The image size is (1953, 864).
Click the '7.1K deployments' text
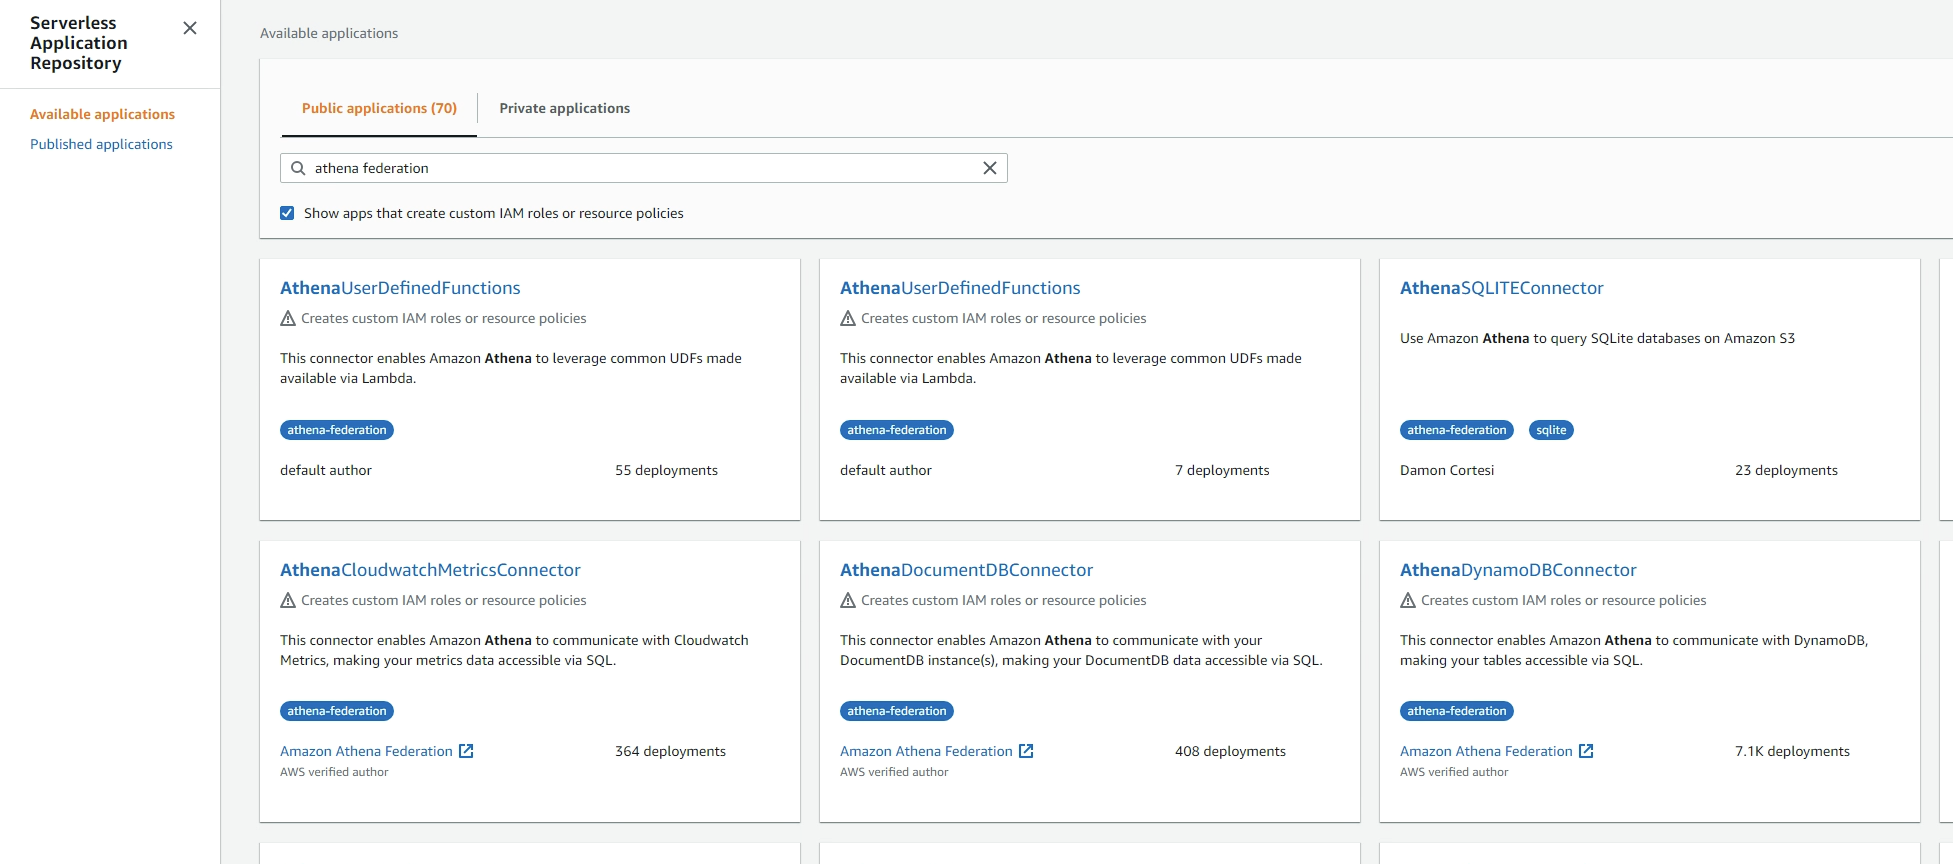tap(1792, 751)
